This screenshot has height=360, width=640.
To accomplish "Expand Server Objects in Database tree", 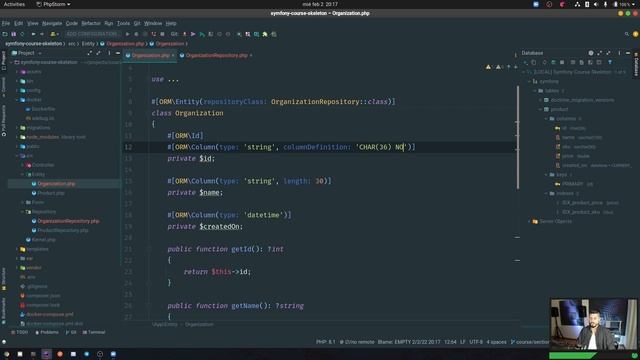I will pos(529,222).
